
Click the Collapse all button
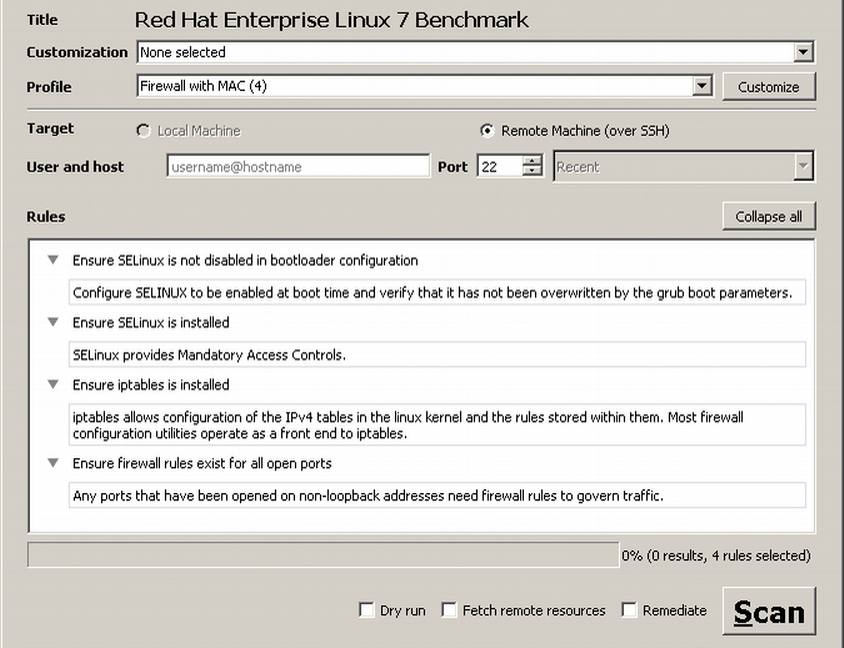point(769,216)
